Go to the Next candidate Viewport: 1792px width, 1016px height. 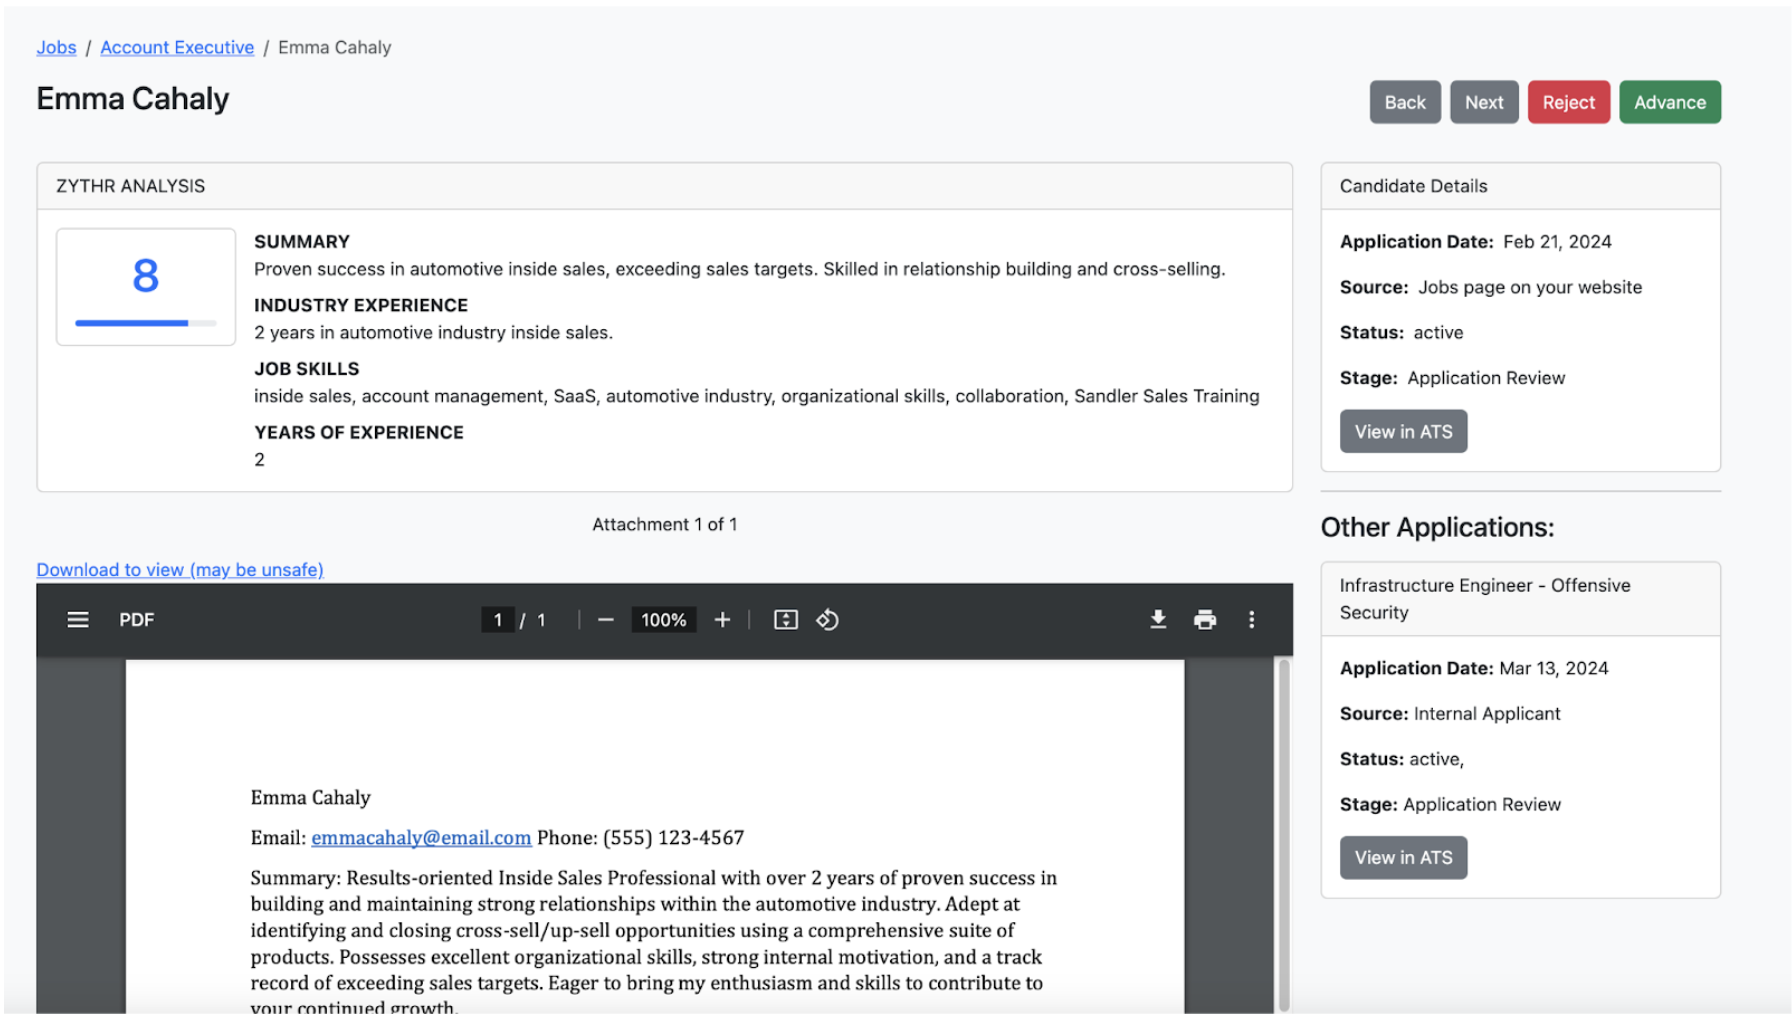tap(1484, 102)
